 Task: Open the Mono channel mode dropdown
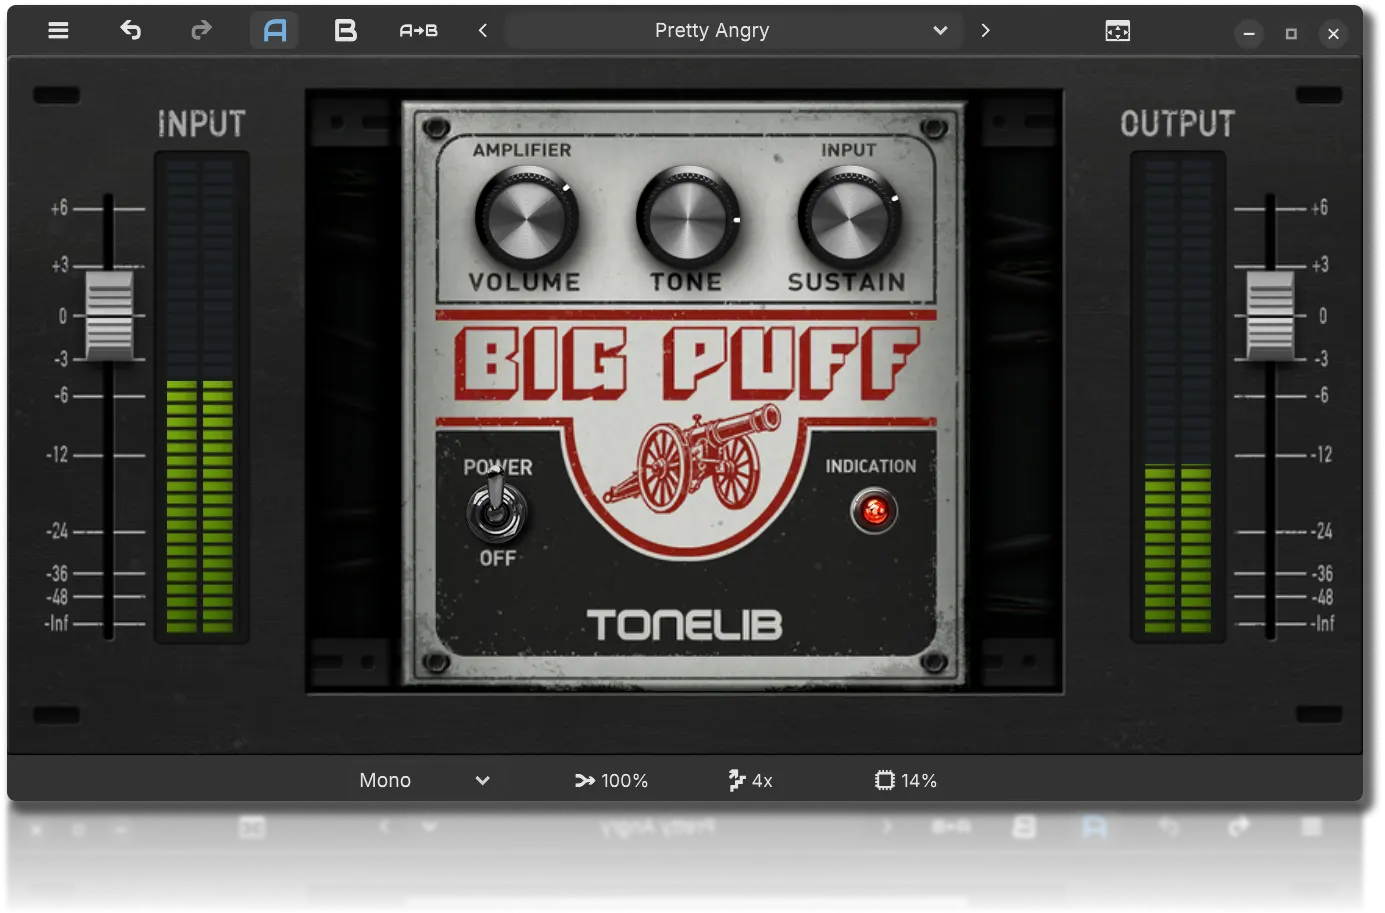click(x=424, y=780)
